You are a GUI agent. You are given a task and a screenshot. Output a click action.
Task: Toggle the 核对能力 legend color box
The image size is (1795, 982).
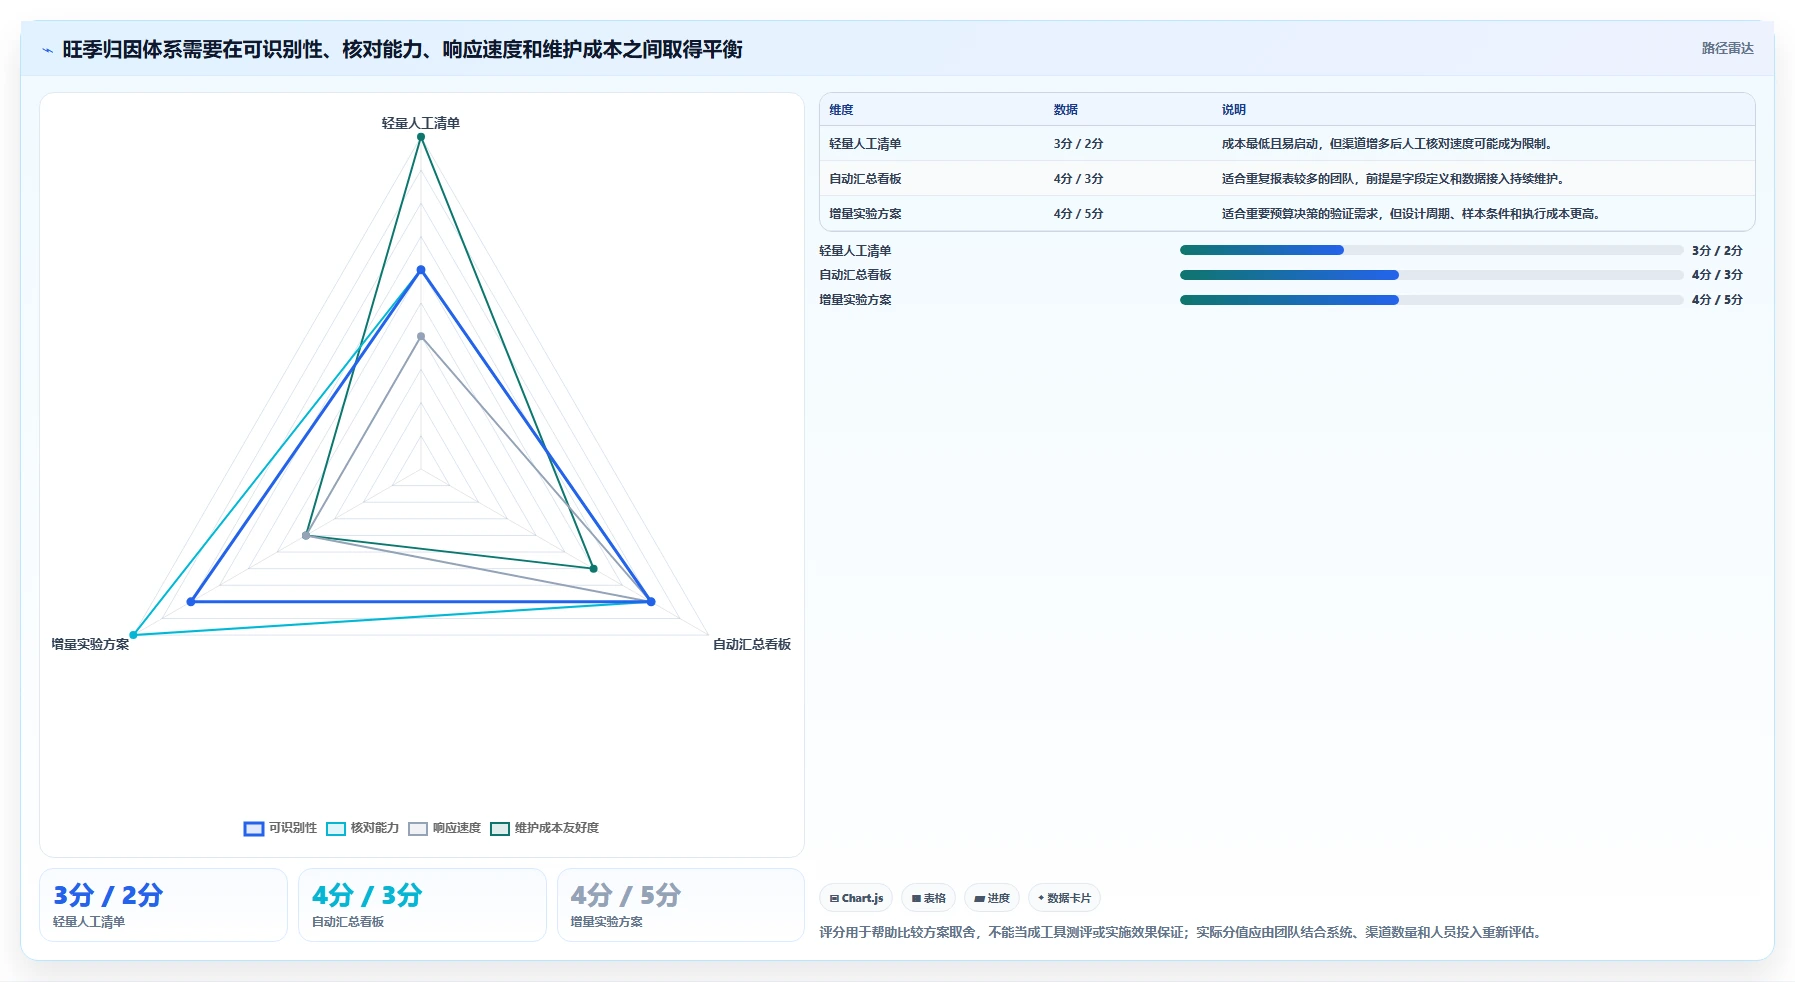336,828
